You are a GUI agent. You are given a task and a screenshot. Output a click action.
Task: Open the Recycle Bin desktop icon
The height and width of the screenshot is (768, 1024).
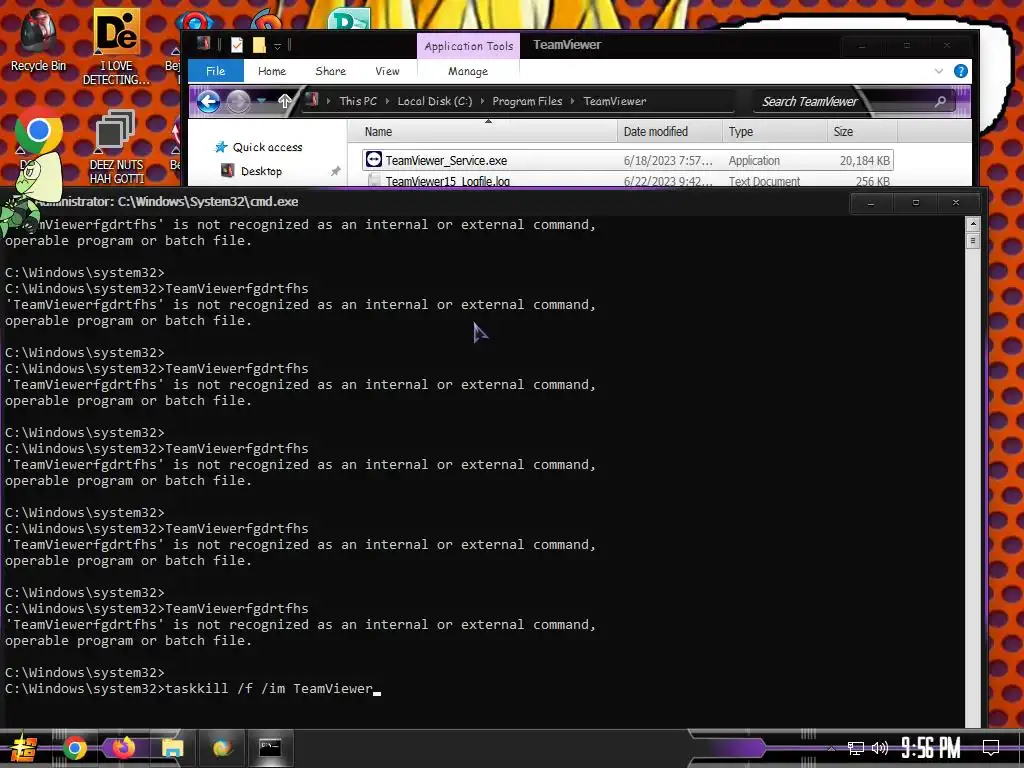(38, 40)
